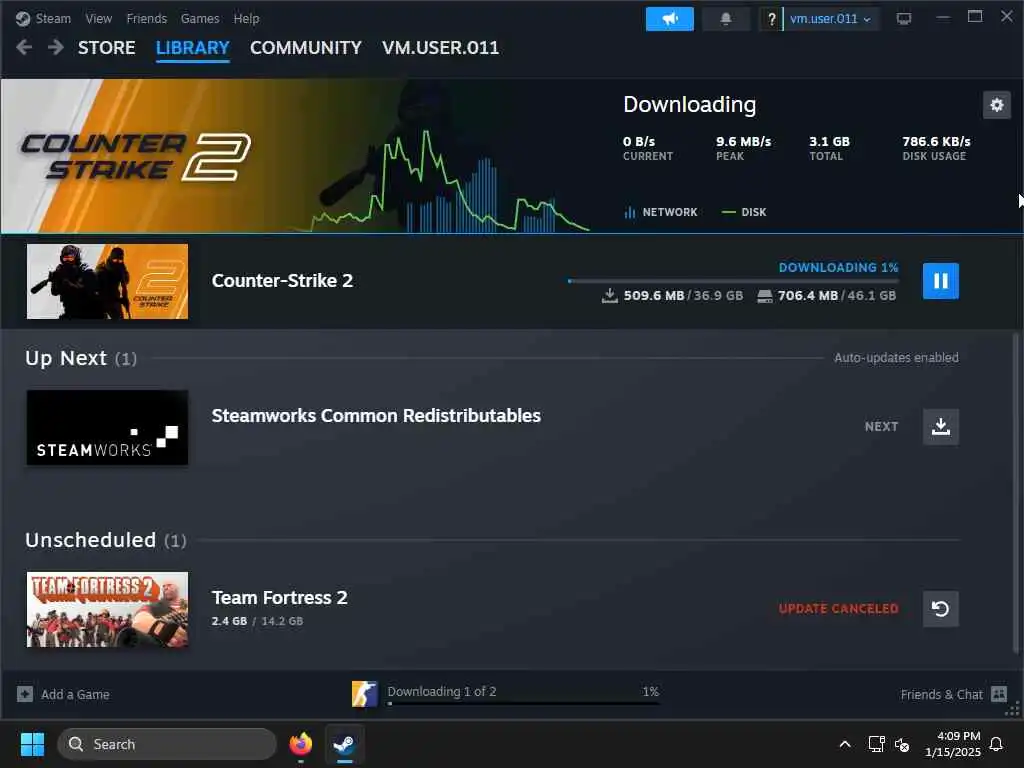The width and height of the screenshot is (1024, 768).
Task: Open Windows notification bell in taskbar
Action: [996, 744]
